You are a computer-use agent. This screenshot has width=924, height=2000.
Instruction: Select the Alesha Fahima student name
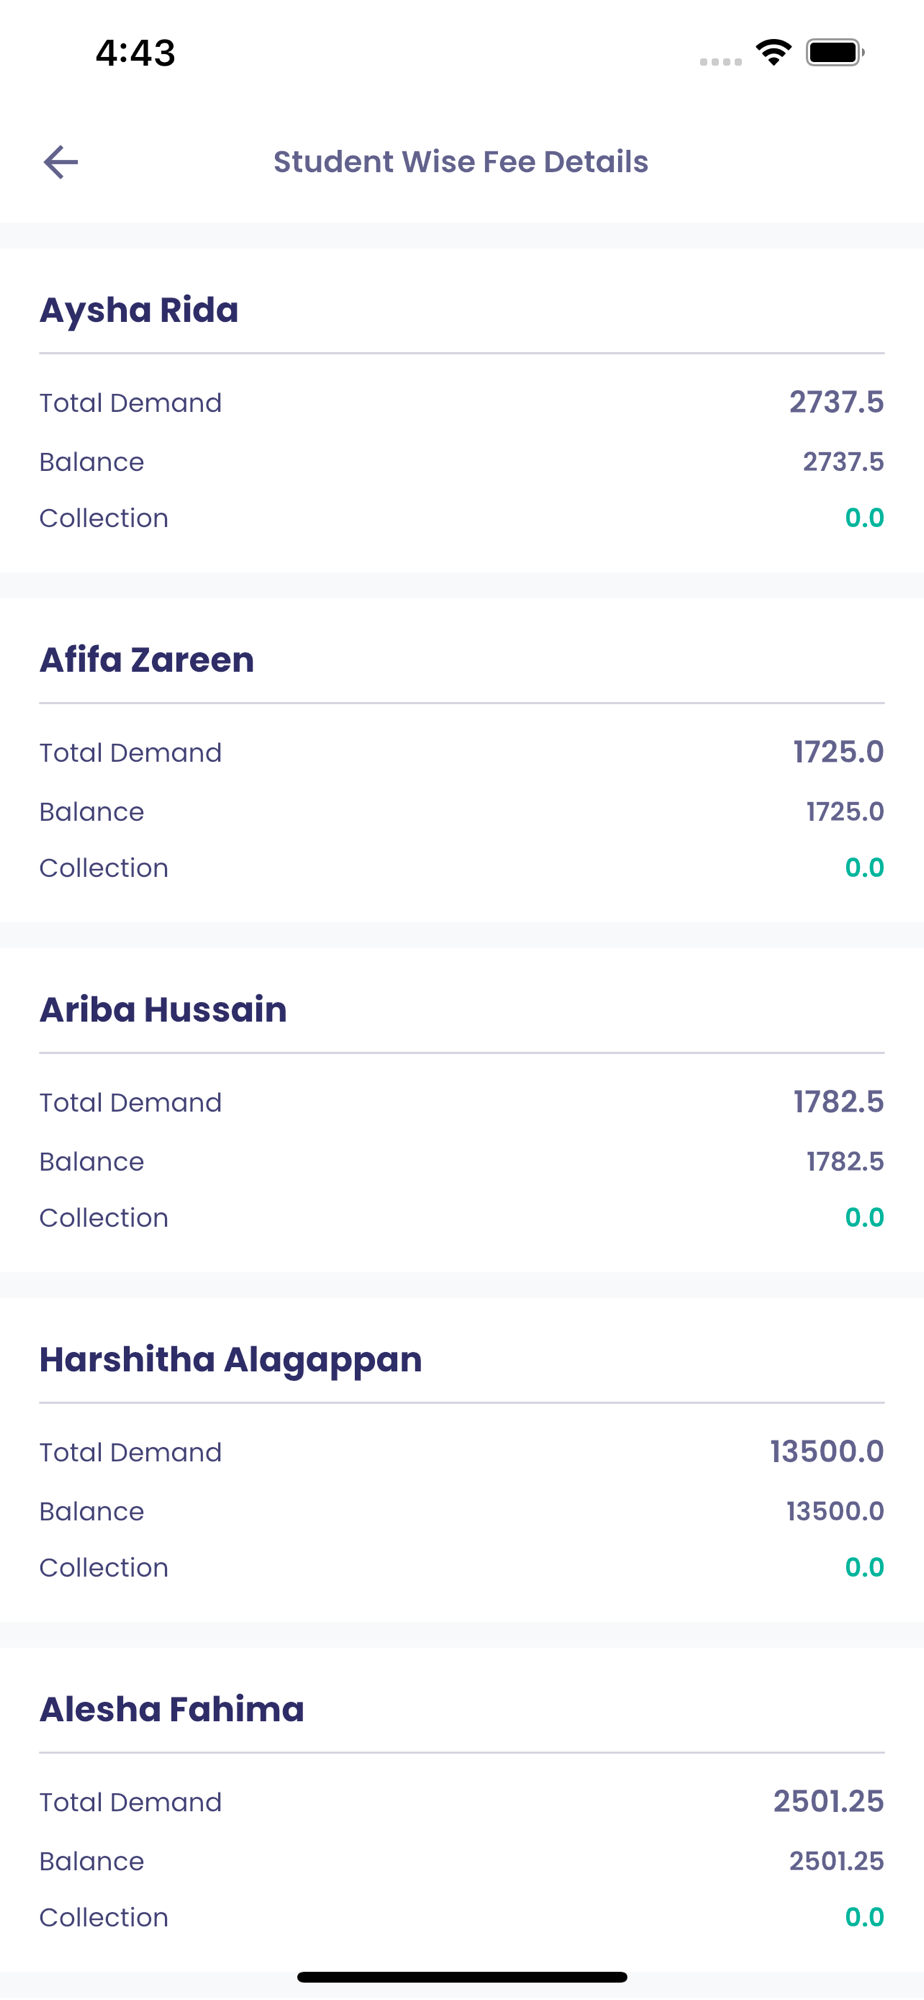tap(171, 1709)
